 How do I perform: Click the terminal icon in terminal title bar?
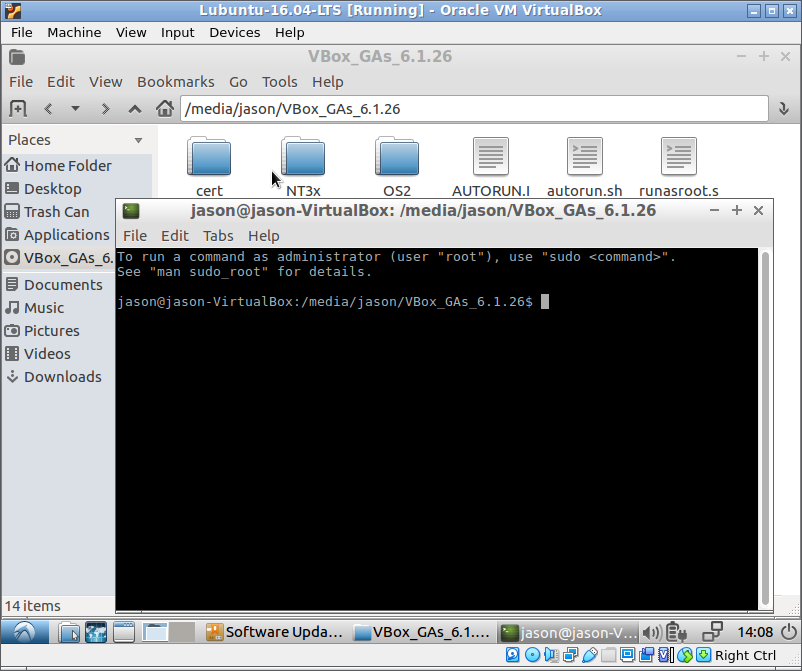131,211
